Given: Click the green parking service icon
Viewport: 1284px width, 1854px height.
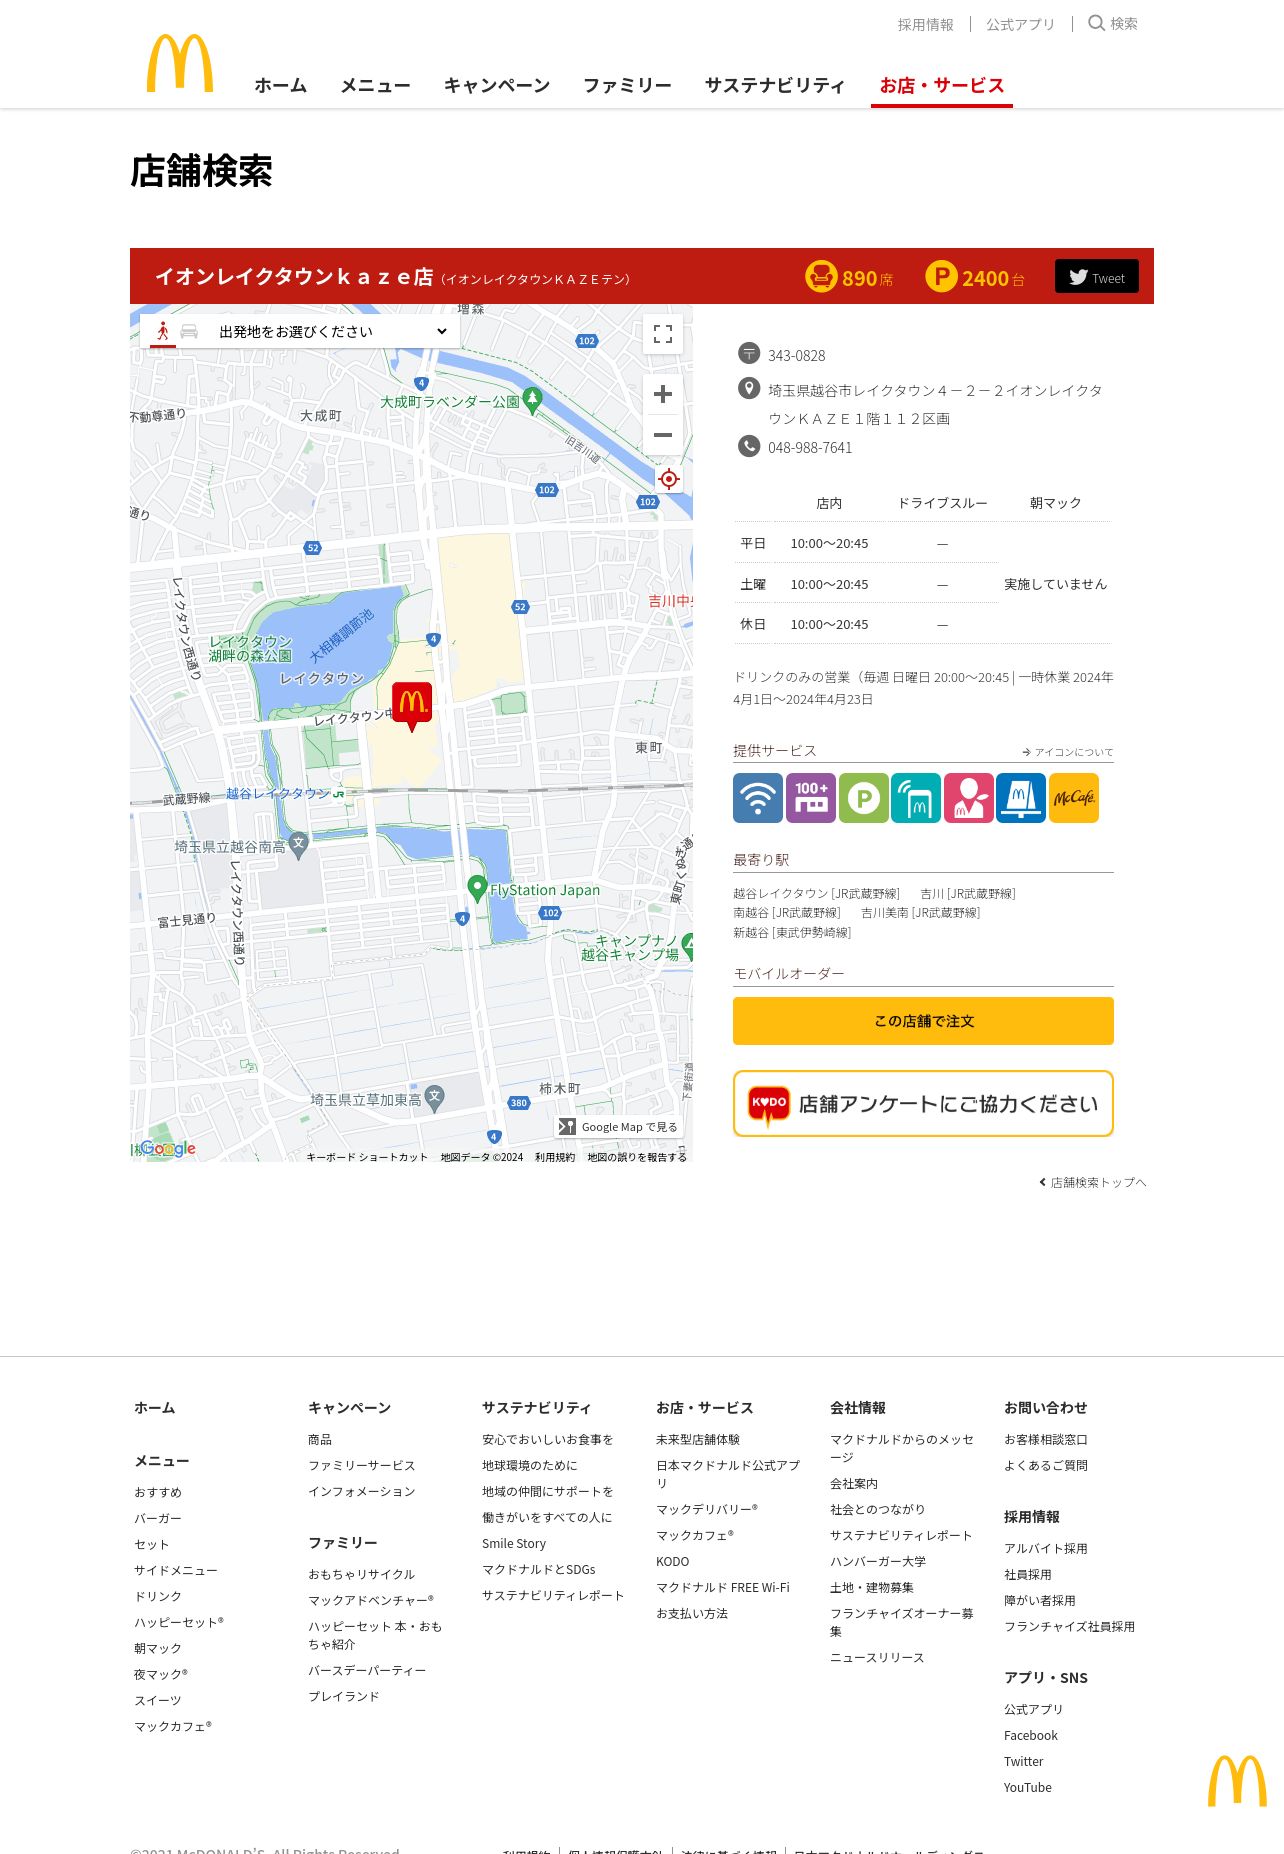Looking at the screenshot, I should [864, 798].
